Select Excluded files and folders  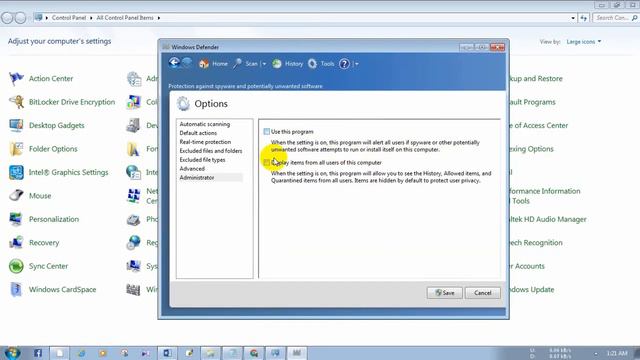click(x=211, y=151)
